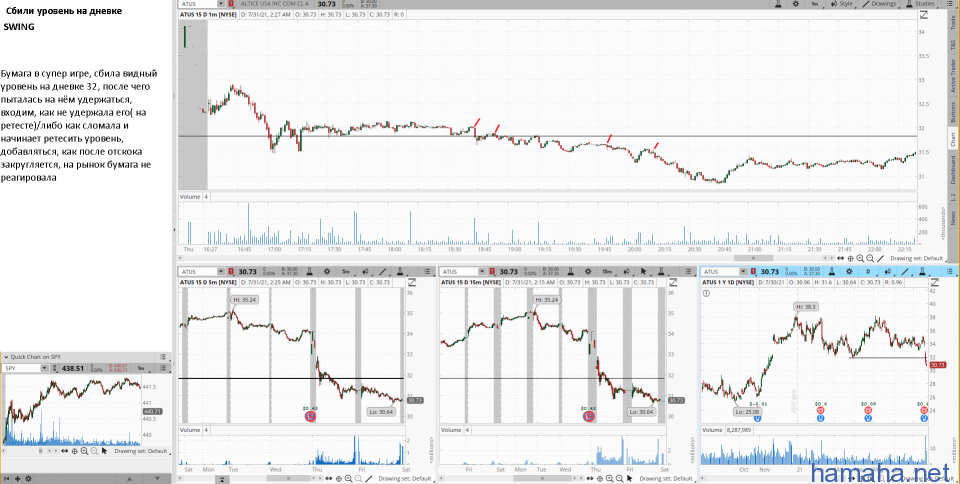Switch to the T&S side tab
960x484 pixels.
(953, 46)
